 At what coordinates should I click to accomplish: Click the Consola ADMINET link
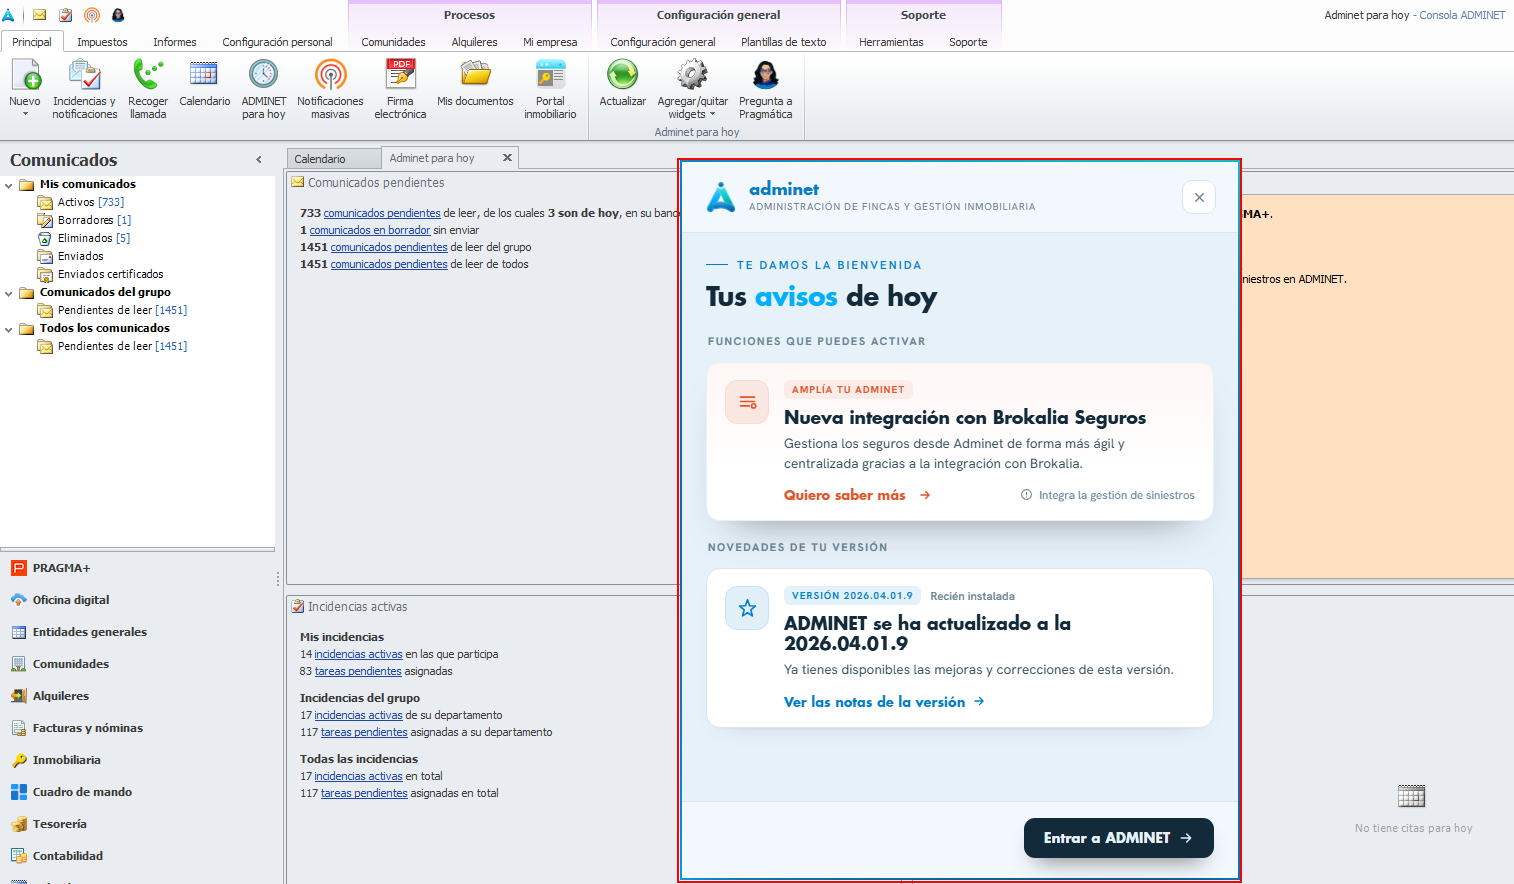click(1462, 15)
